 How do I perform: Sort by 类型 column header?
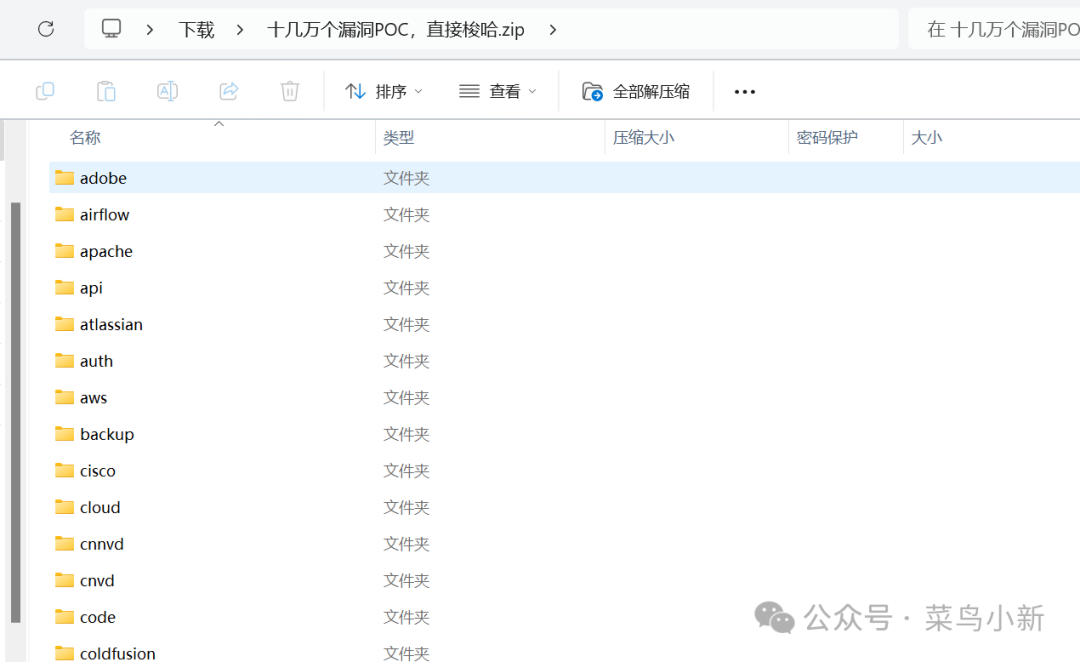pos(399,138)
